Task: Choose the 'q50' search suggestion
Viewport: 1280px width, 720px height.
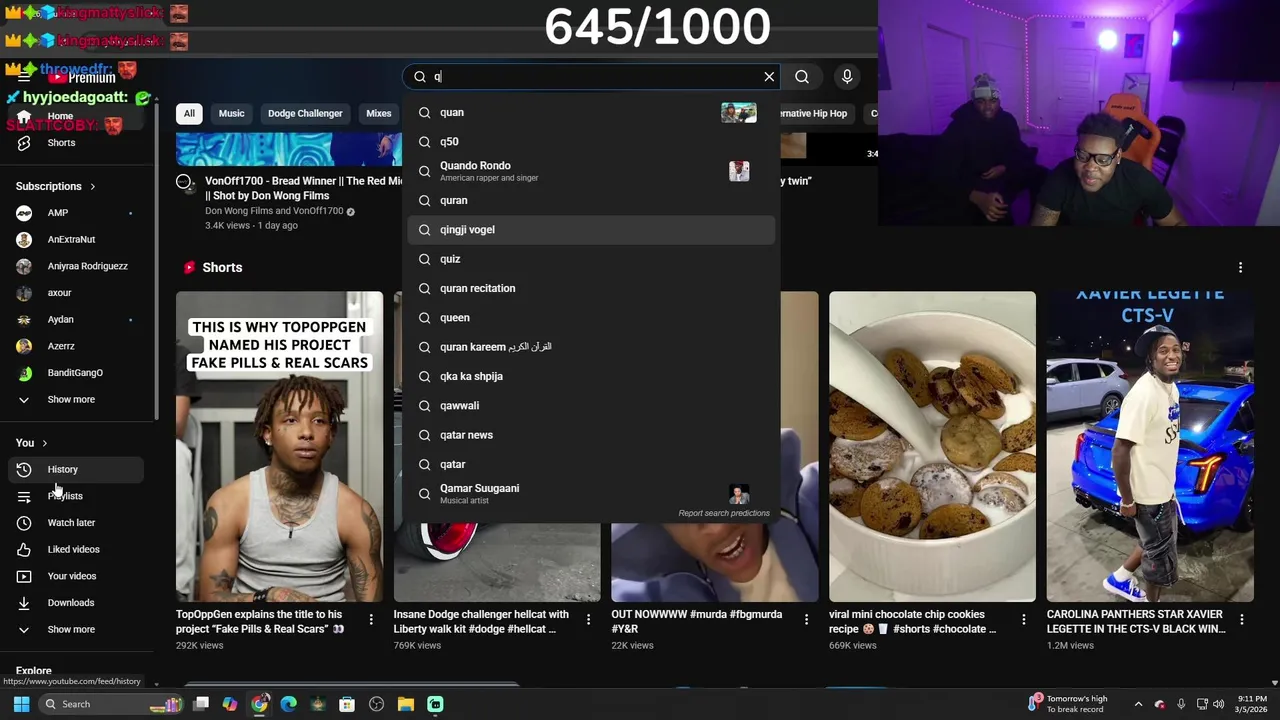Action: click(591, 142)
